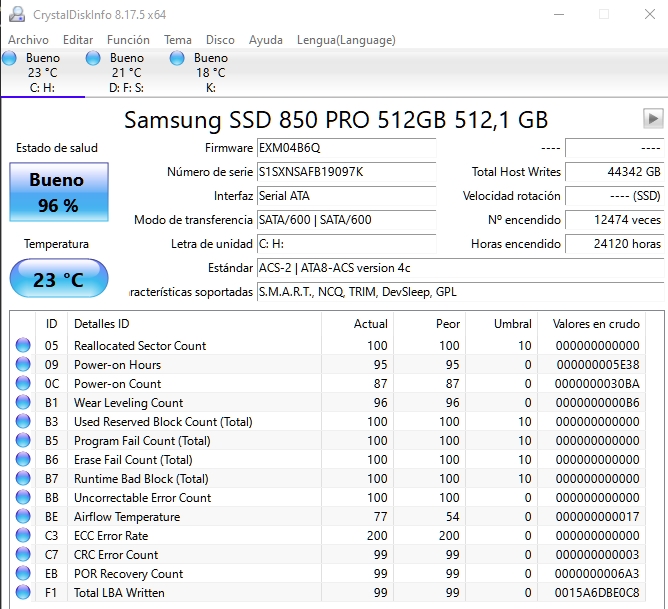
Task: Click raw value 000000005E38
Action: 598,365
